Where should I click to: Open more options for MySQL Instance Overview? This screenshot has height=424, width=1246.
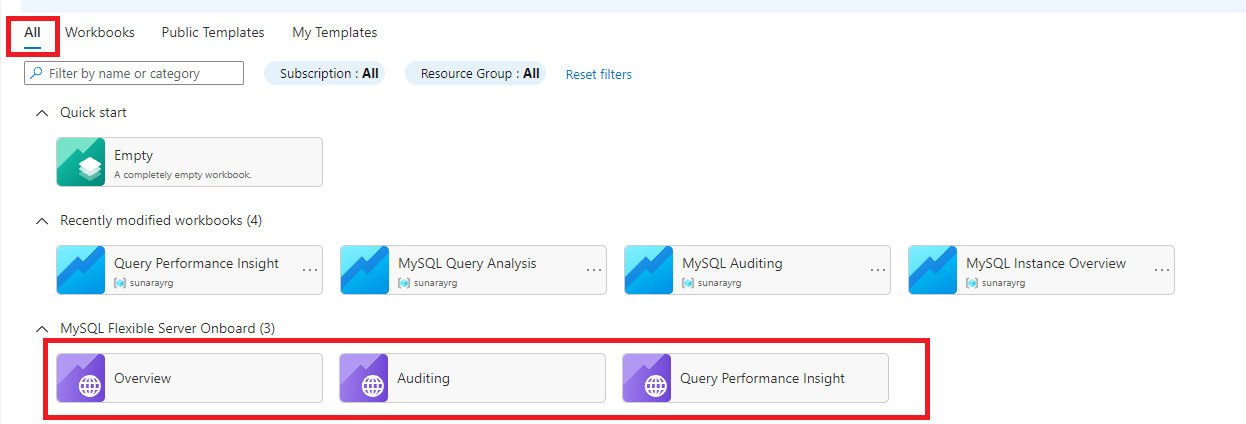point(1162,270)
